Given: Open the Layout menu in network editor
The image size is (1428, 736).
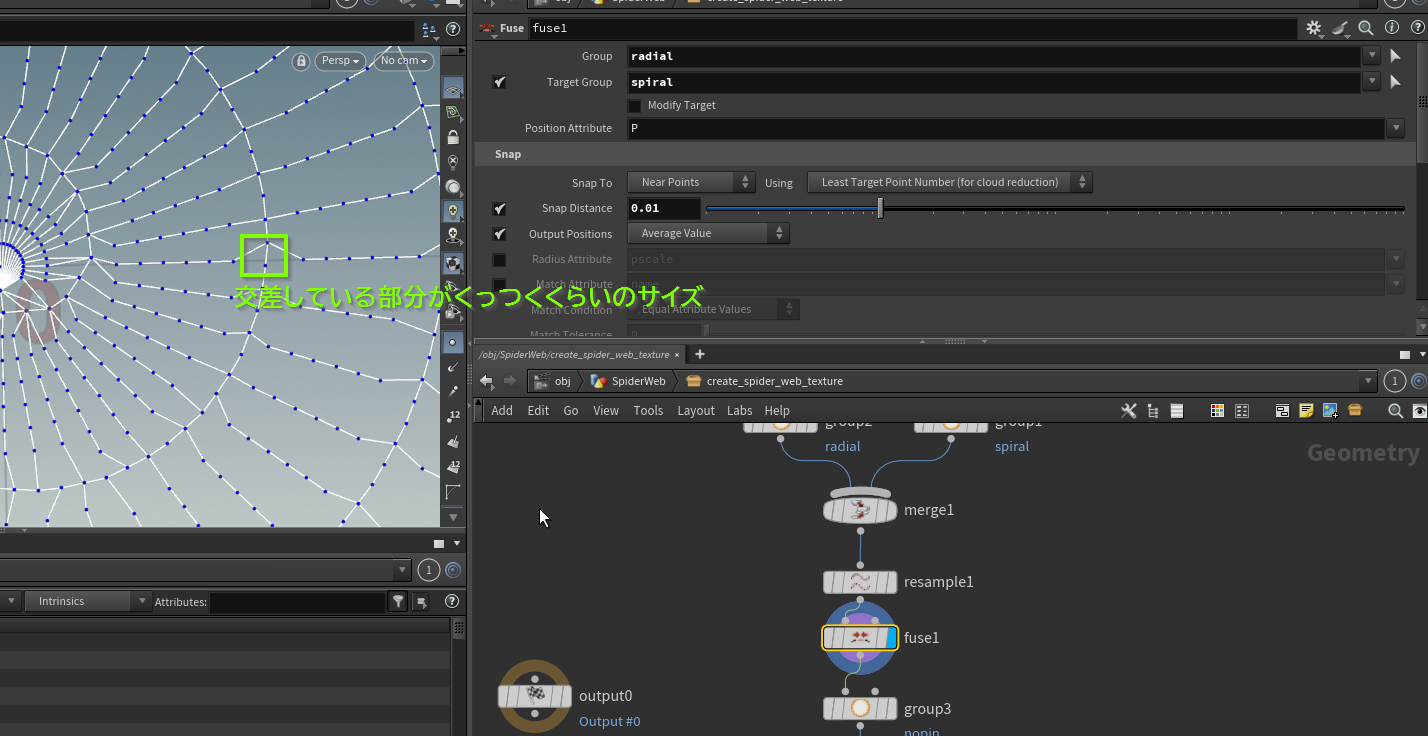Looking at the screenshot, I should [x=696, y=410].
